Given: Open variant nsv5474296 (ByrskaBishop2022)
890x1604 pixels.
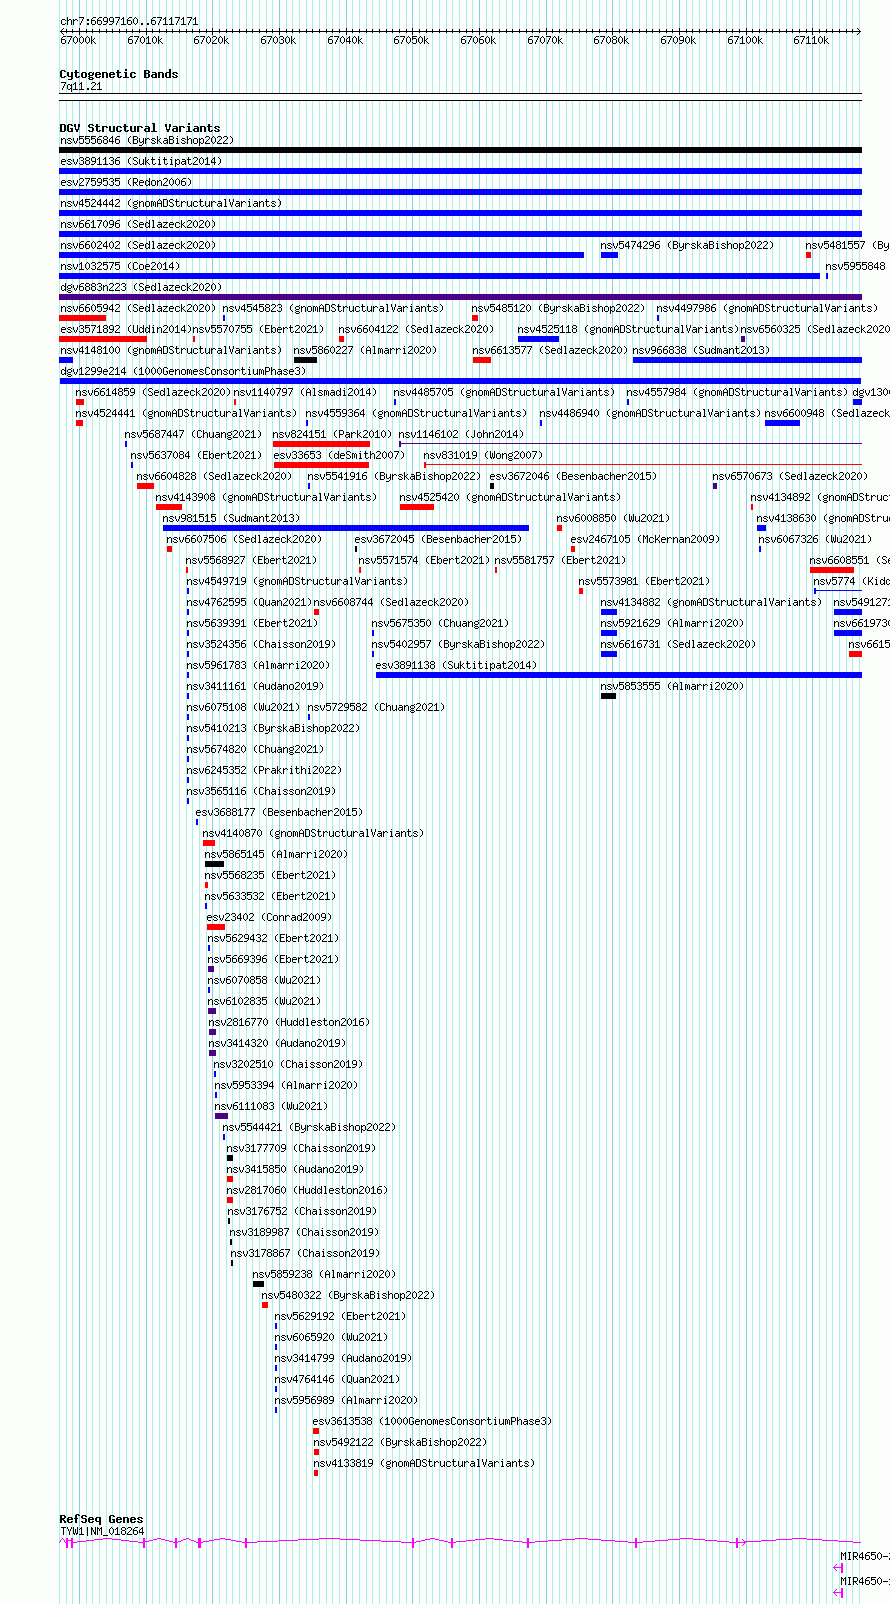Looking at the screenshot, I should pos(687,245).
